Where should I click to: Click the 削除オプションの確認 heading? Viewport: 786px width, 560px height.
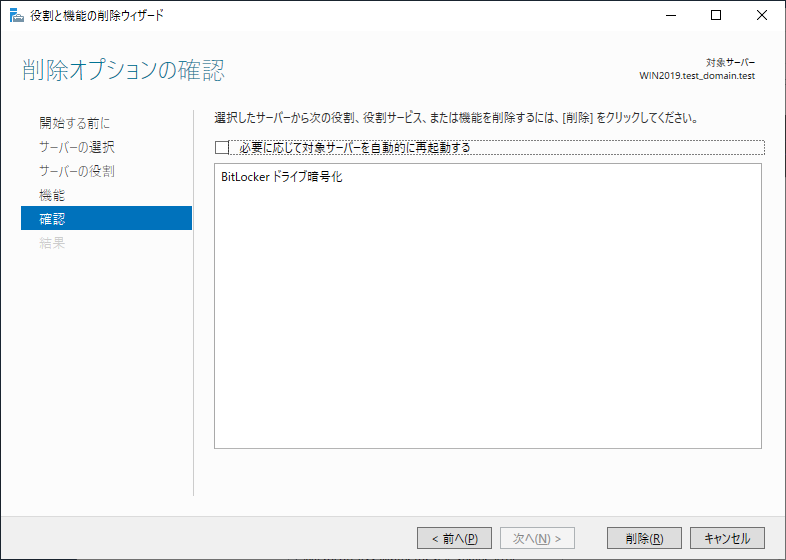123,70
